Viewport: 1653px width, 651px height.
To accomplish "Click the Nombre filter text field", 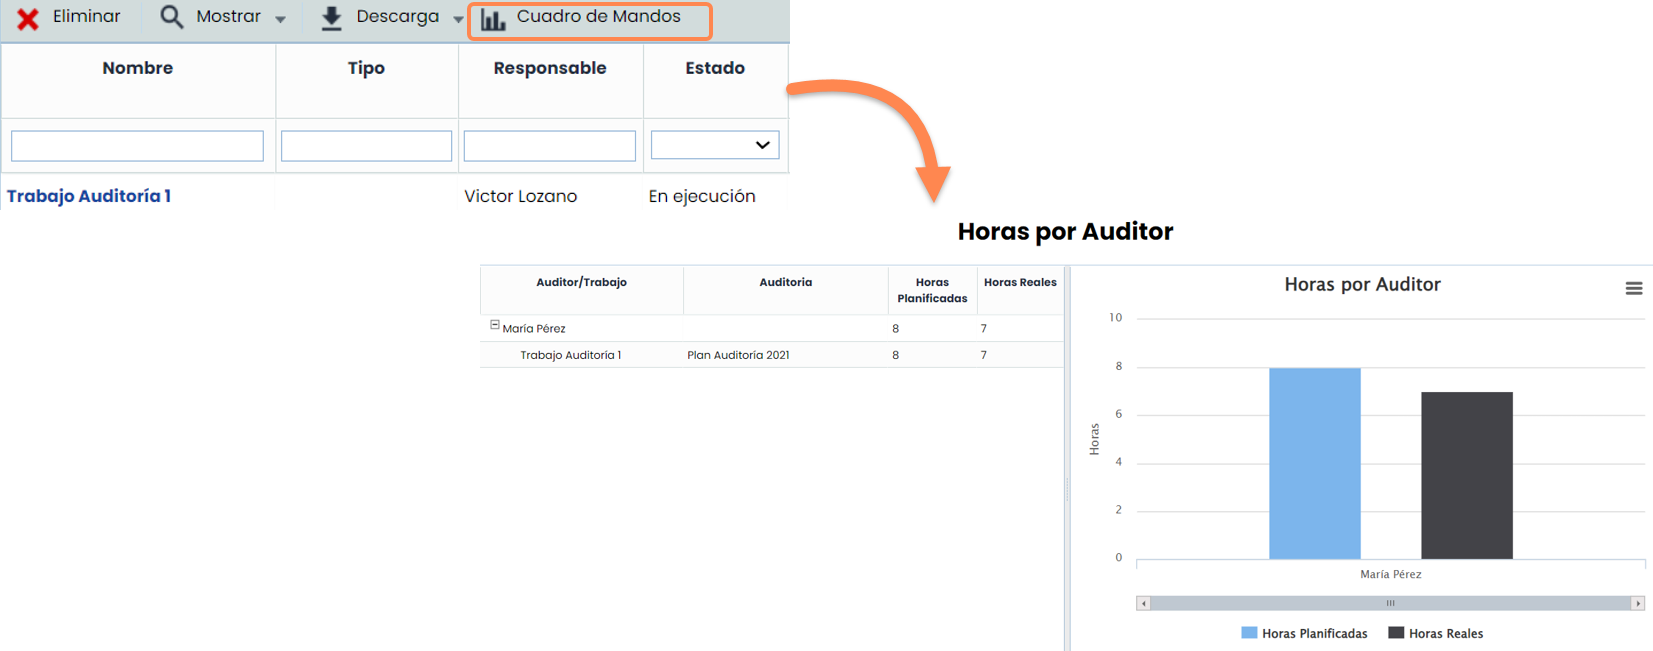I will 137,146.
